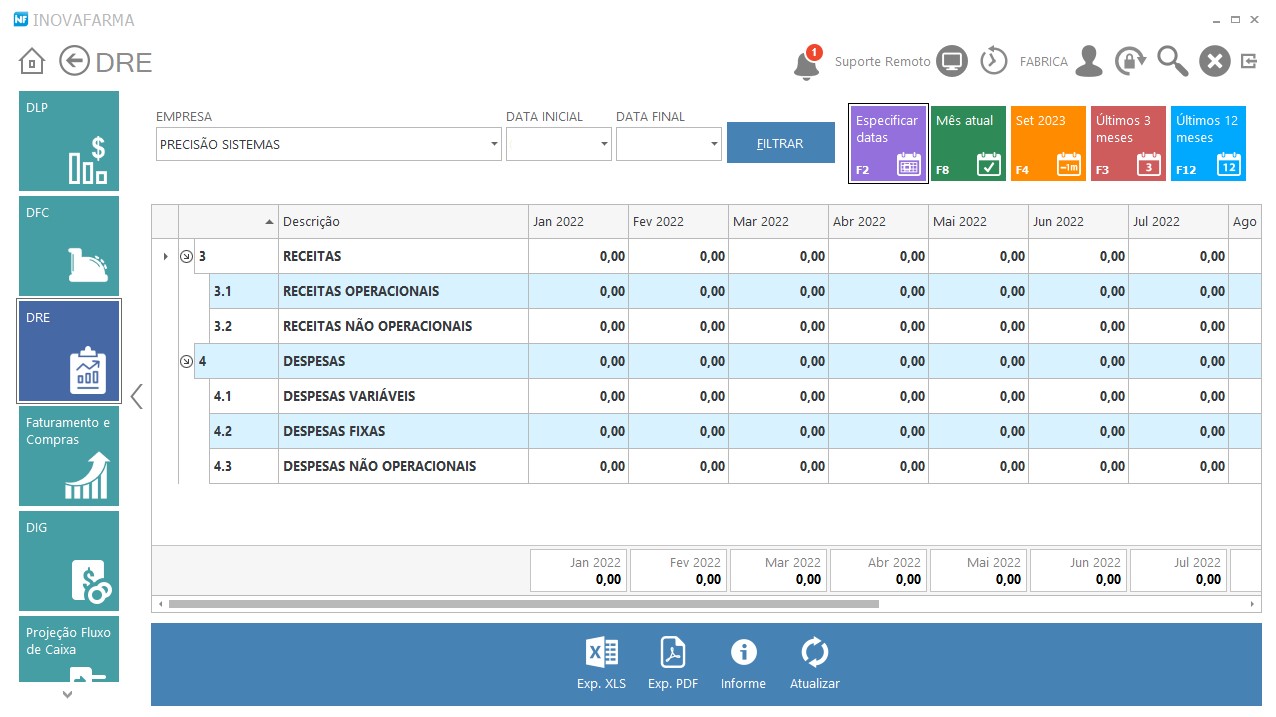The width and height of the screenshot is (1276, 717).
Task: Switch to the DFC sidebar module
Action: [x=69, y=246]
